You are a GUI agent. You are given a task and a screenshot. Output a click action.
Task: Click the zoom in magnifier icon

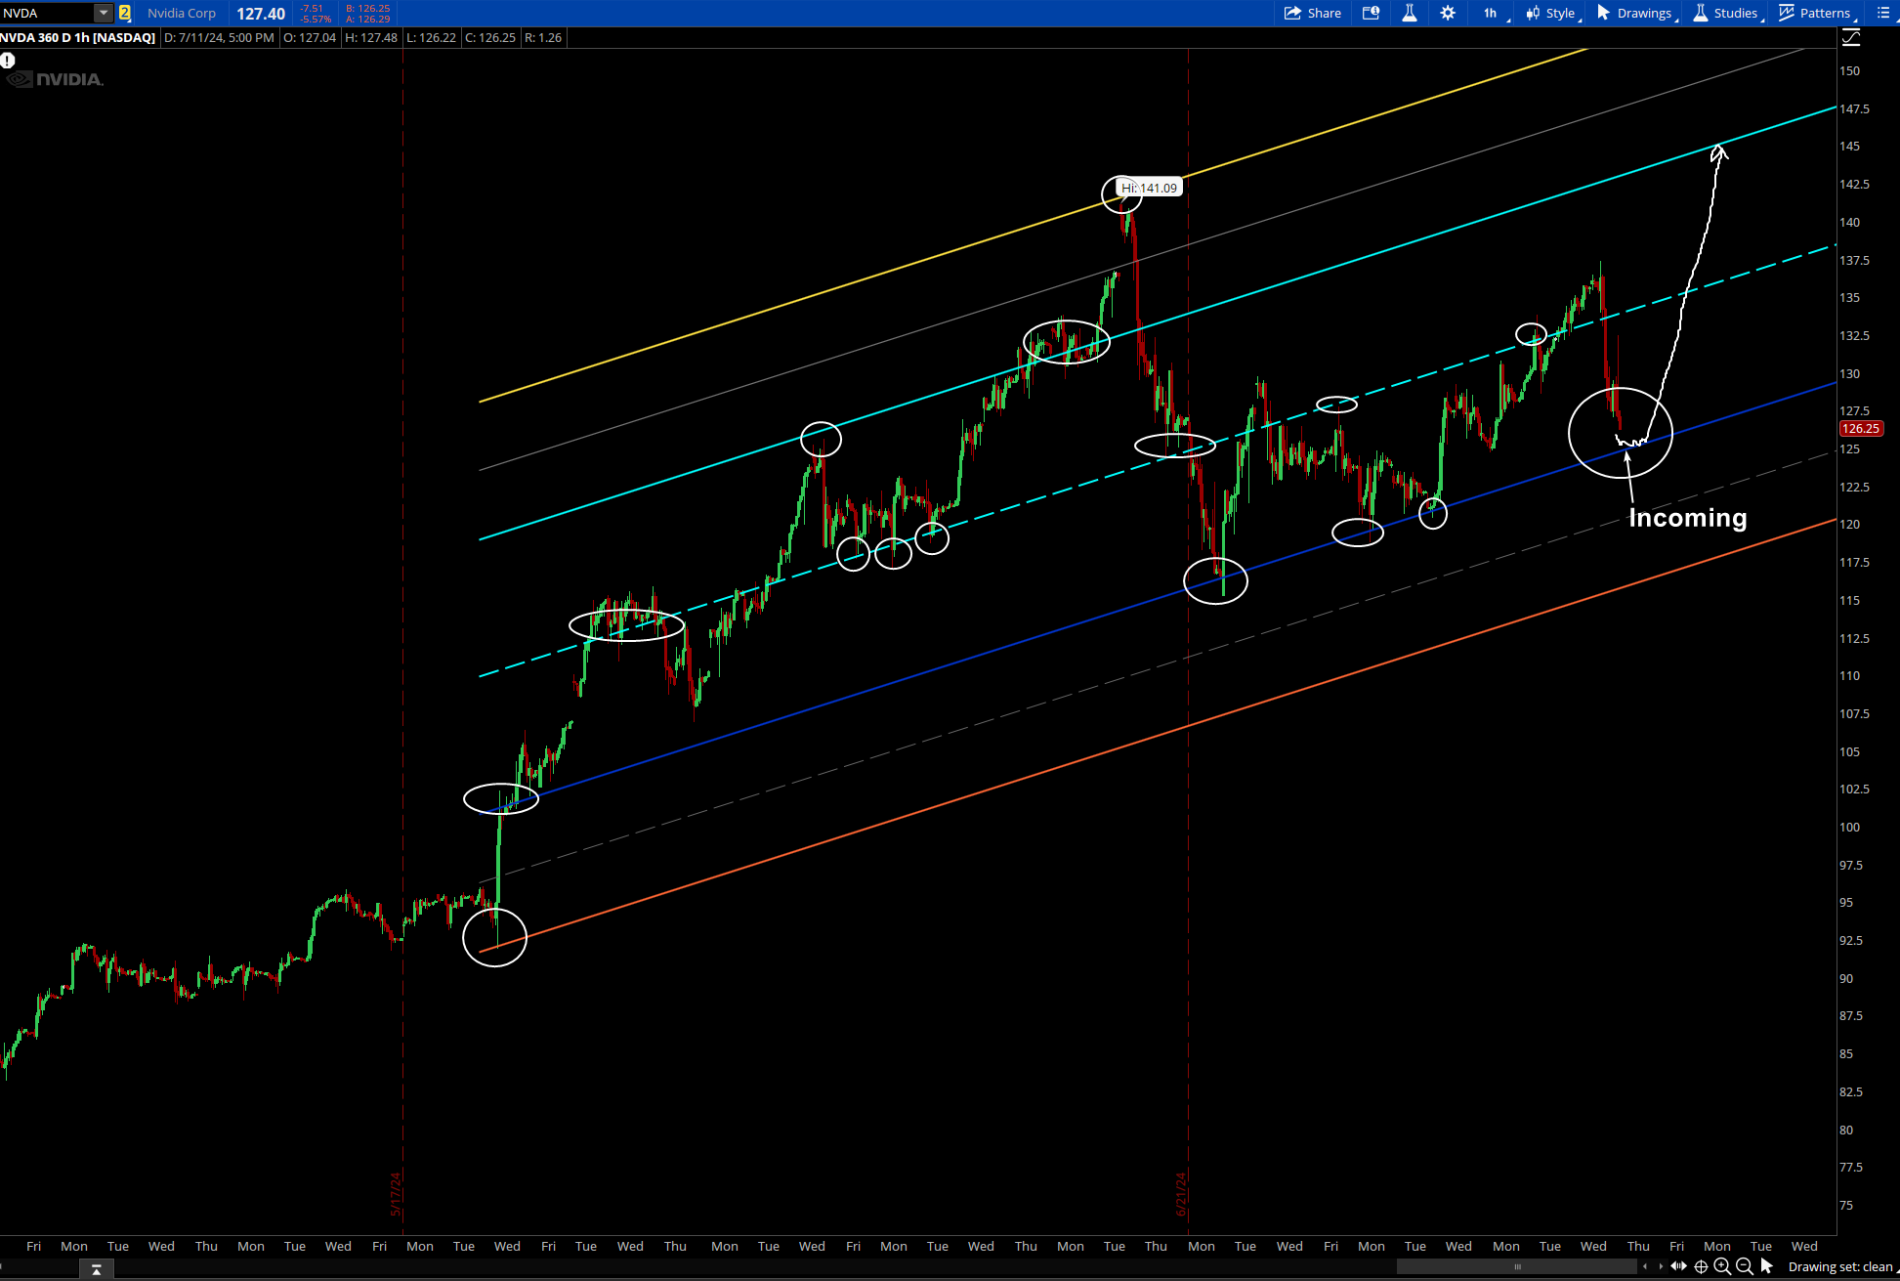click(1722, 1267)
